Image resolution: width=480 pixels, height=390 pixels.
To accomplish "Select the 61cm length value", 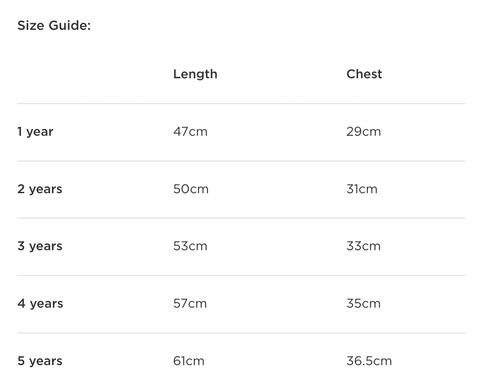I will [189, 361].
